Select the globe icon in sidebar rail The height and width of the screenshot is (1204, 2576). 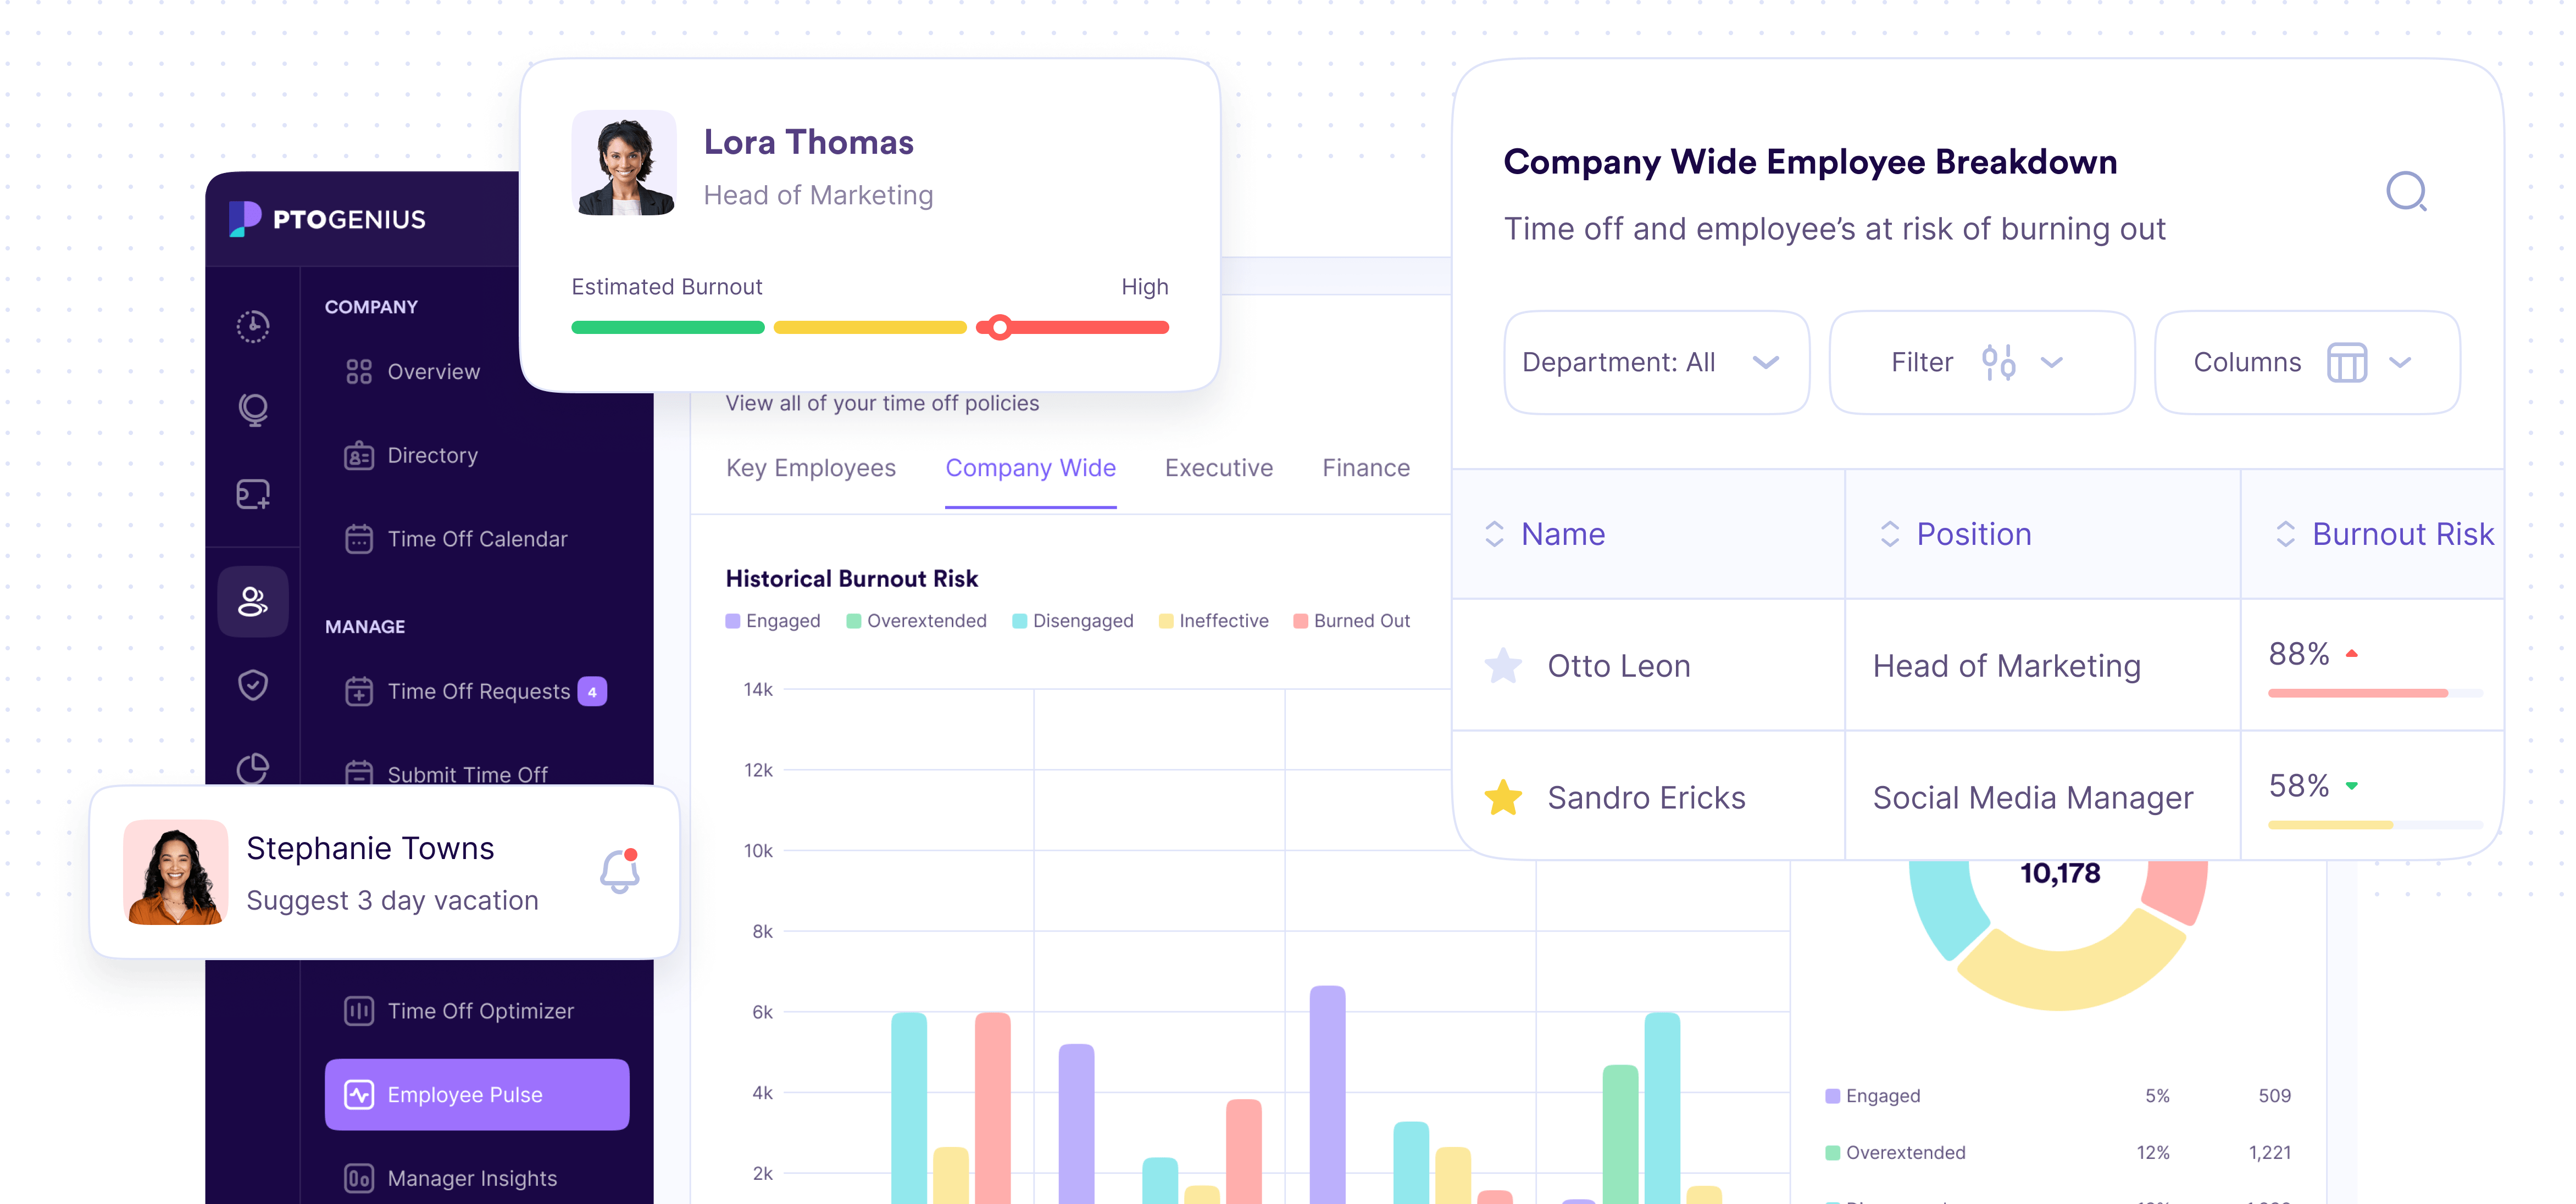[253, 410]
